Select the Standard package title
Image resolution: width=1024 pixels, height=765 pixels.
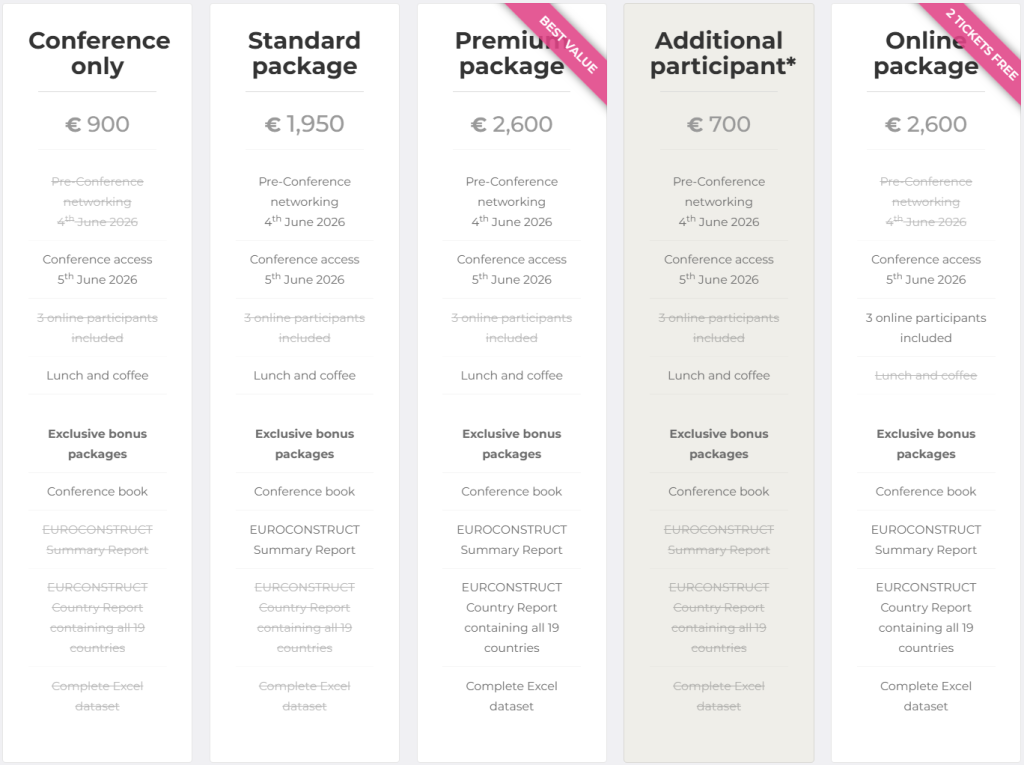[304, 54]
